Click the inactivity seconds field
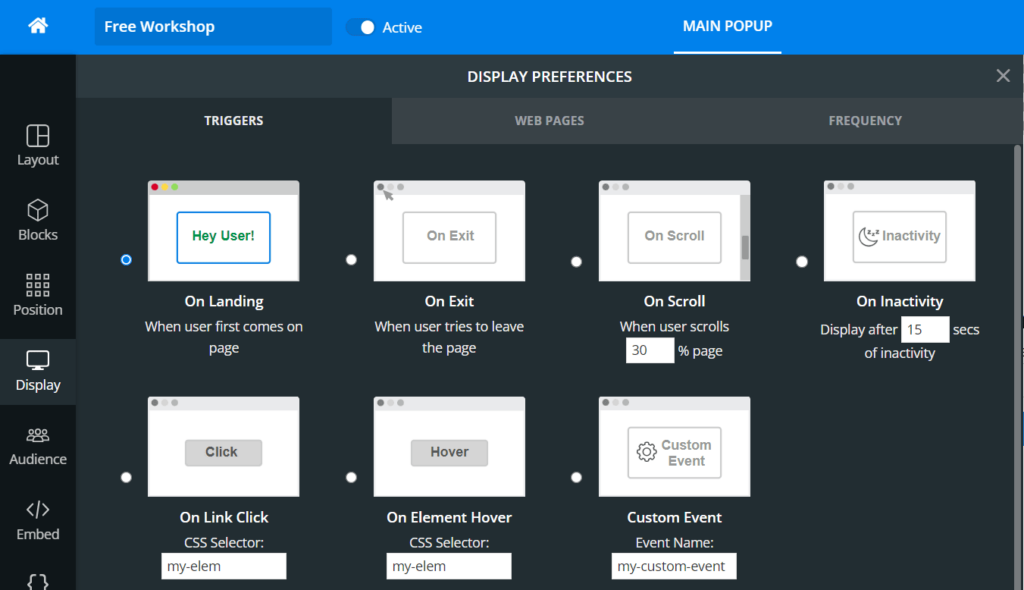 925,329
